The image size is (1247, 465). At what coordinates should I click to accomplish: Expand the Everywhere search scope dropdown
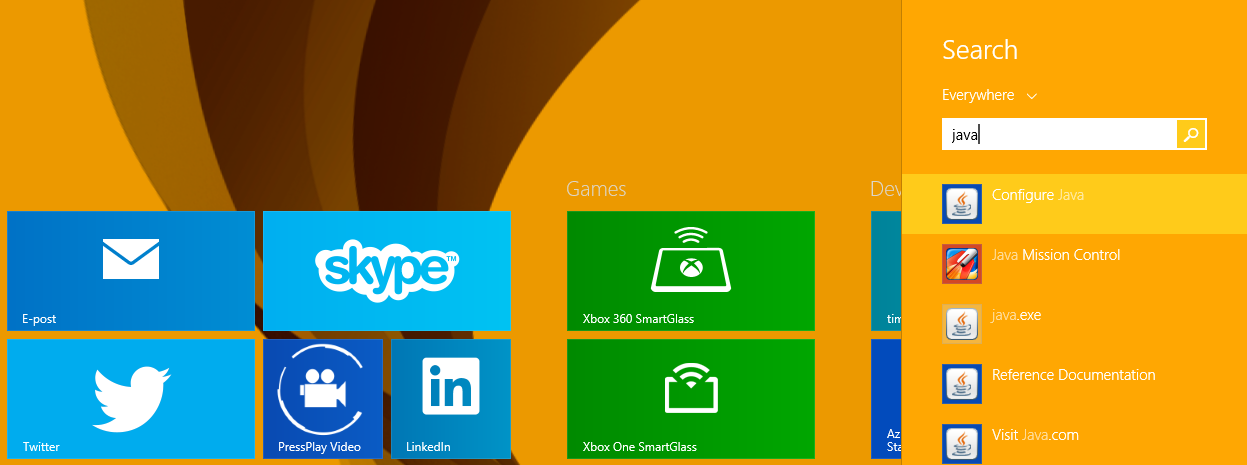(x=989, y=95)
